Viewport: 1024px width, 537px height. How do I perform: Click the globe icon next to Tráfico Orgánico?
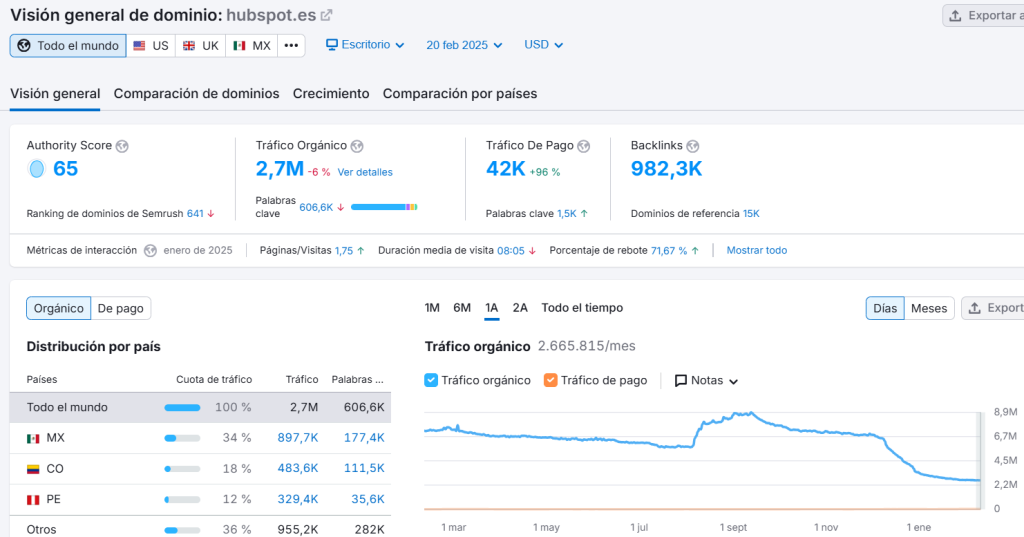coord(357,146)
